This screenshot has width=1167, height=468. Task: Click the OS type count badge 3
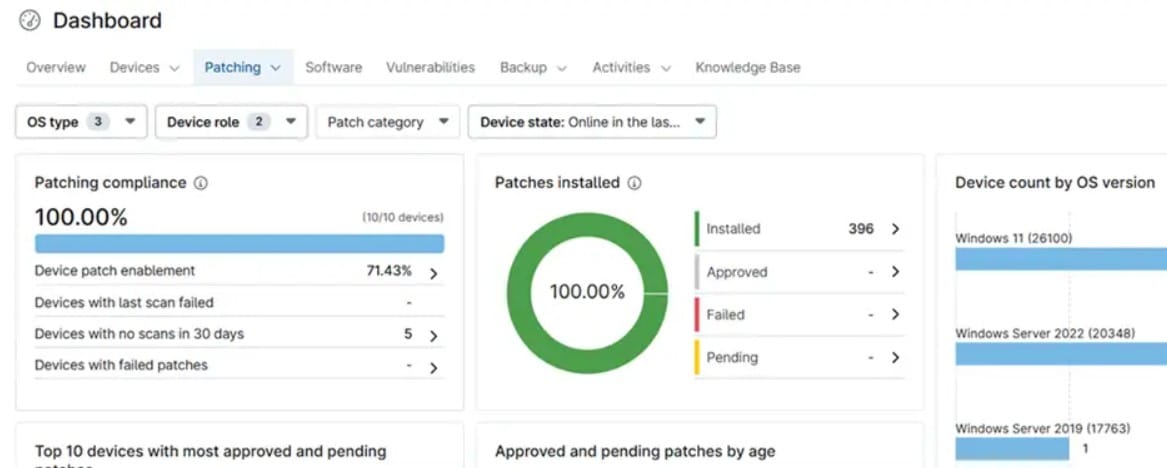(x=97, y=122)
